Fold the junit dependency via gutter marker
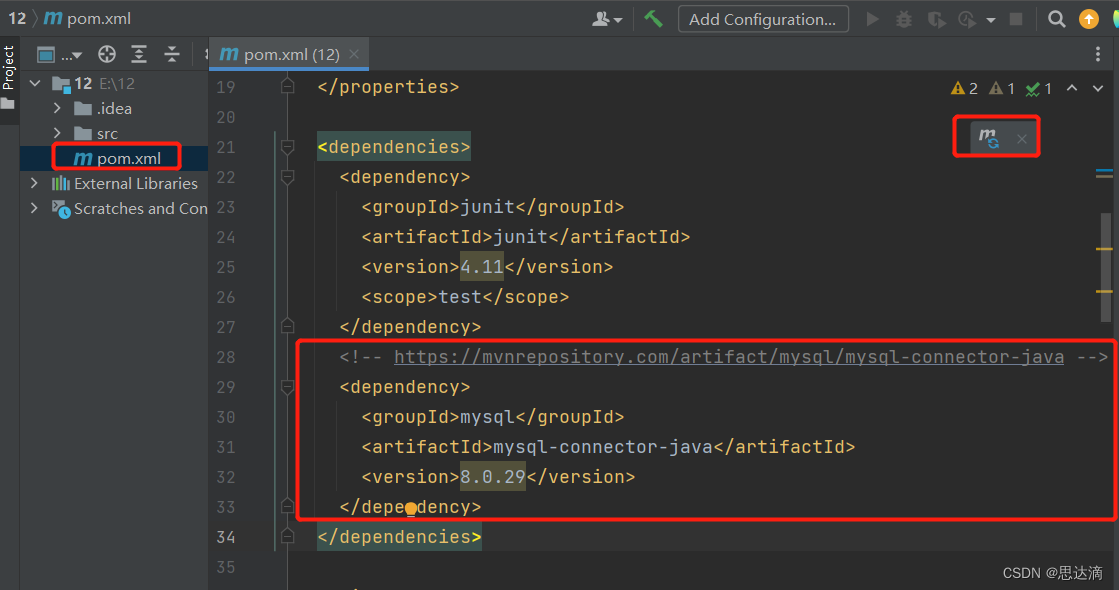This screenshot has width=1119, height=590. pyautogui.click(x=288, y=176)
